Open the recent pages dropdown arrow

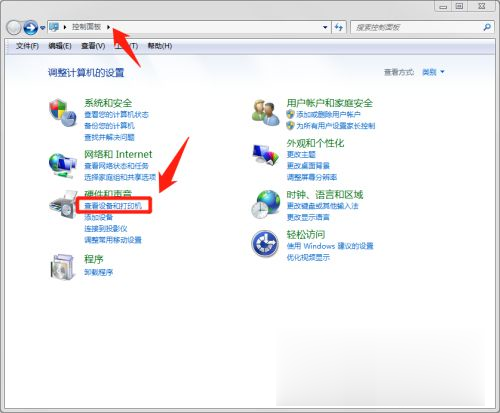point(42,28)
